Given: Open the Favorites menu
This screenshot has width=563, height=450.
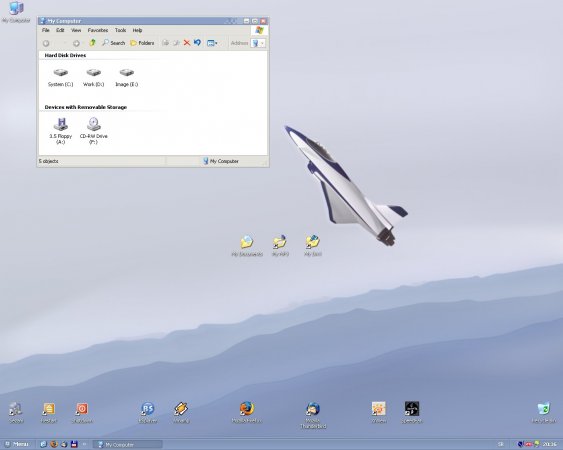Looking at the screenshot, I should tap(98, 30).
